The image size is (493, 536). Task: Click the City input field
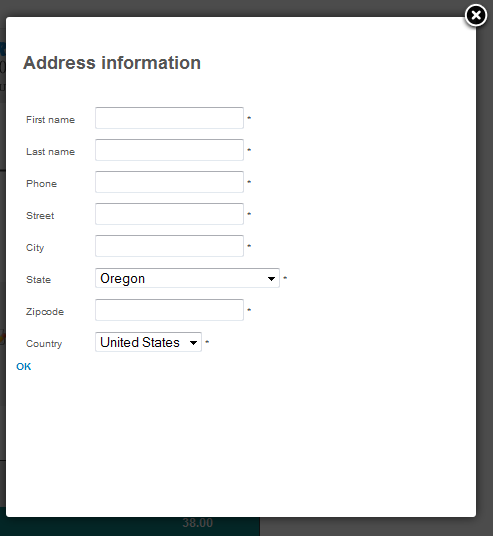pos(169,246)
